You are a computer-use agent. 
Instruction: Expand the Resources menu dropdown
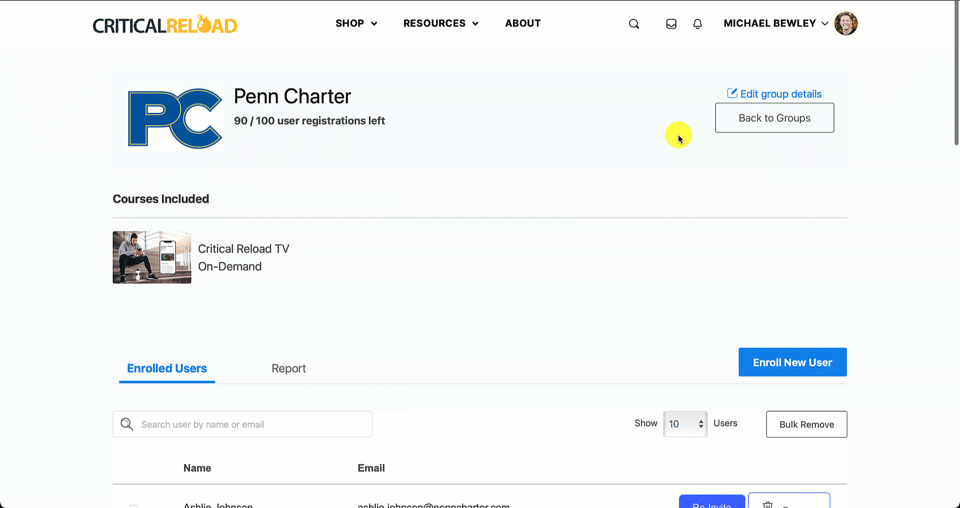coord(441,23)
